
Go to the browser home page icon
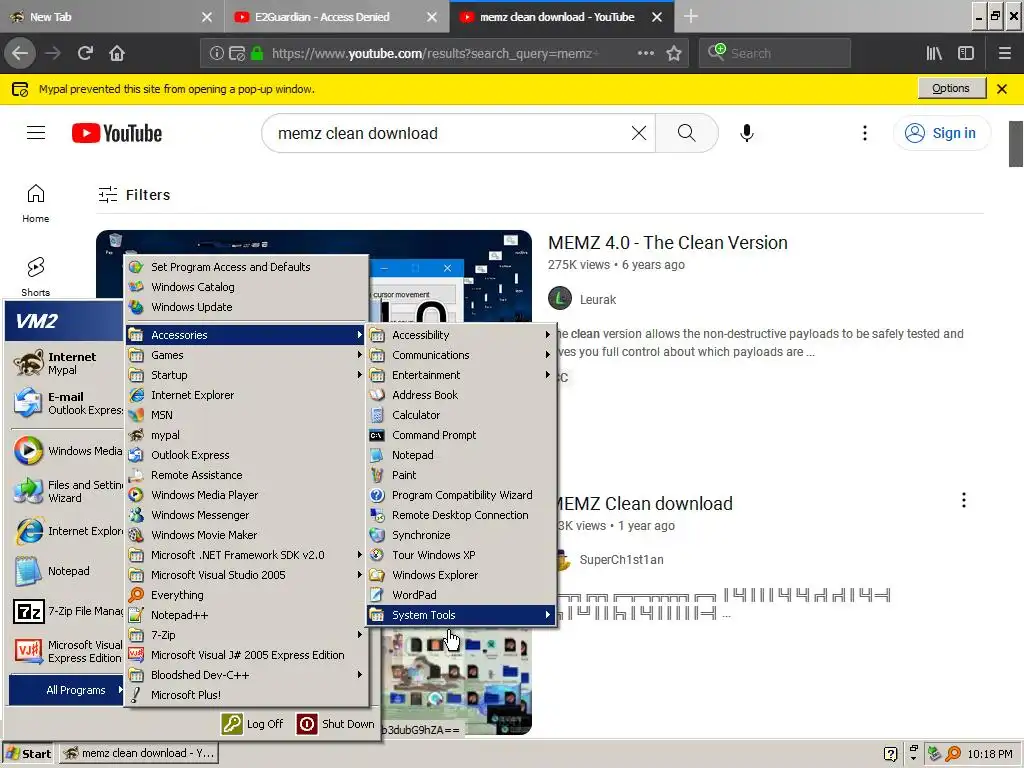pos(117,53)
